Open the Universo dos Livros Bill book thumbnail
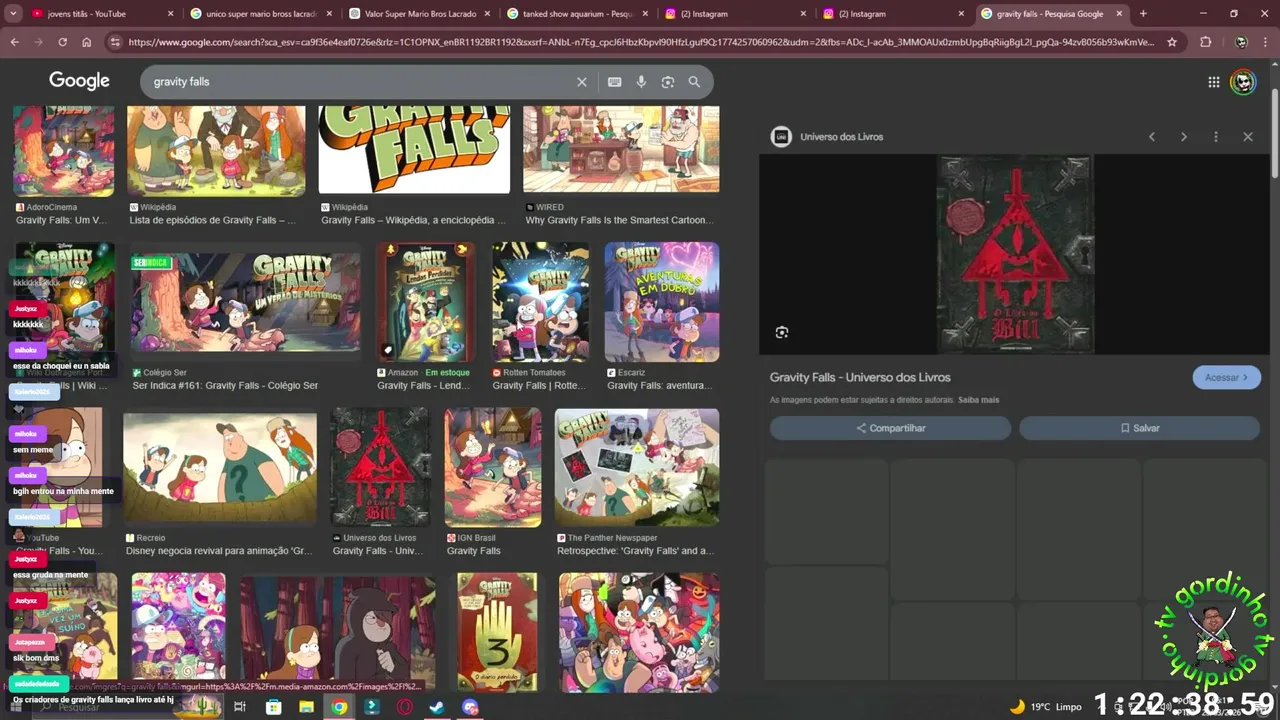The image size is (1280, 720). click(x=380, y=468)
